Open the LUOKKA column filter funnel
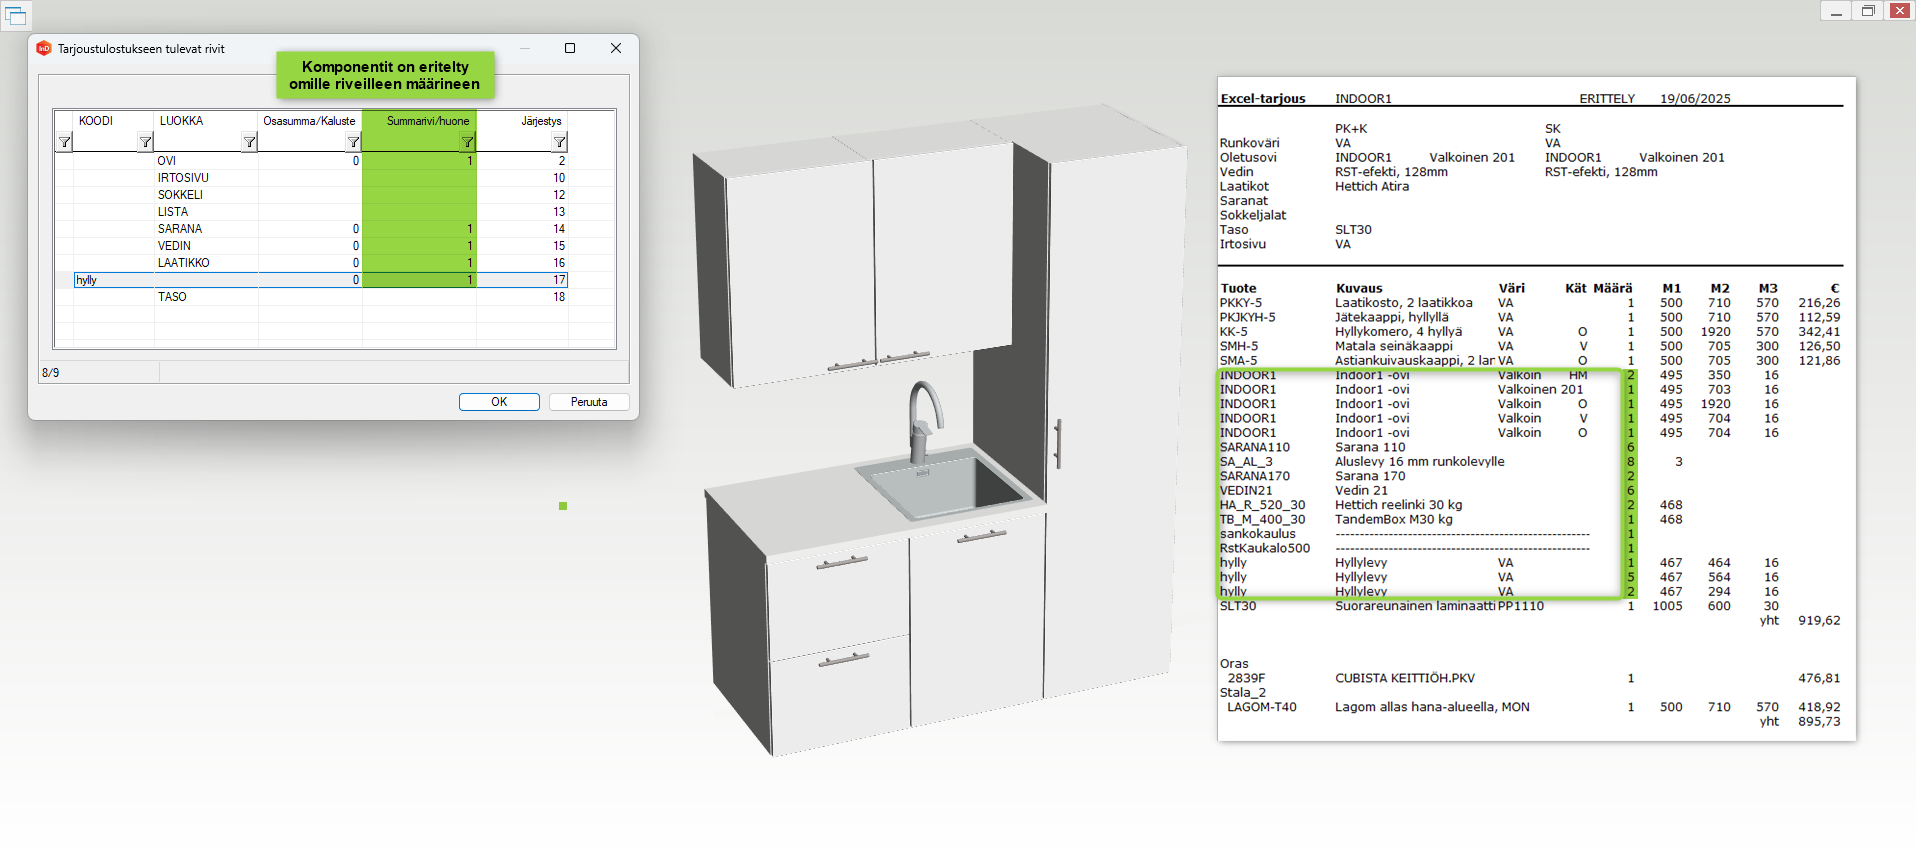This screenshot has width=1916, height=860. 249,142
